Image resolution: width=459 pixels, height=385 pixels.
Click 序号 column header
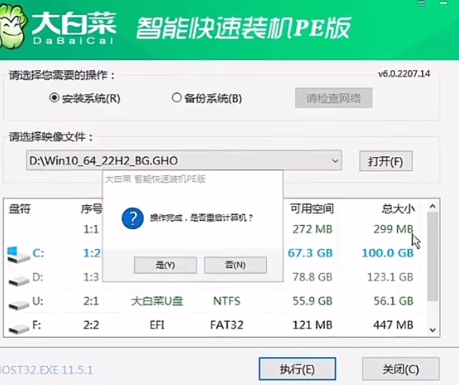(x=91, y=209)
